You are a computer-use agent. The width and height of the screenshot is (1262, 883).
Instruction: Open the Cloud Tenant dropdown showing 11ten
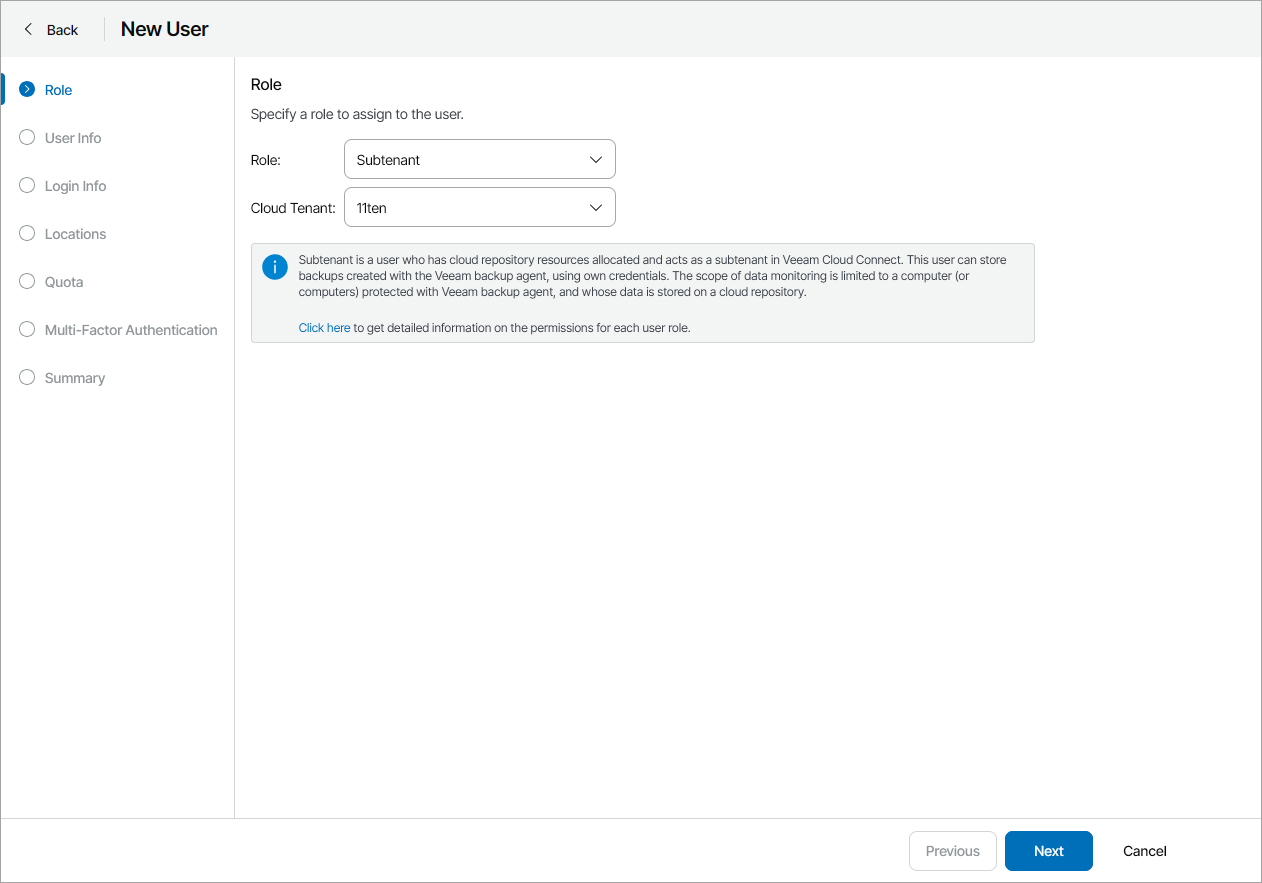point(480,207)
